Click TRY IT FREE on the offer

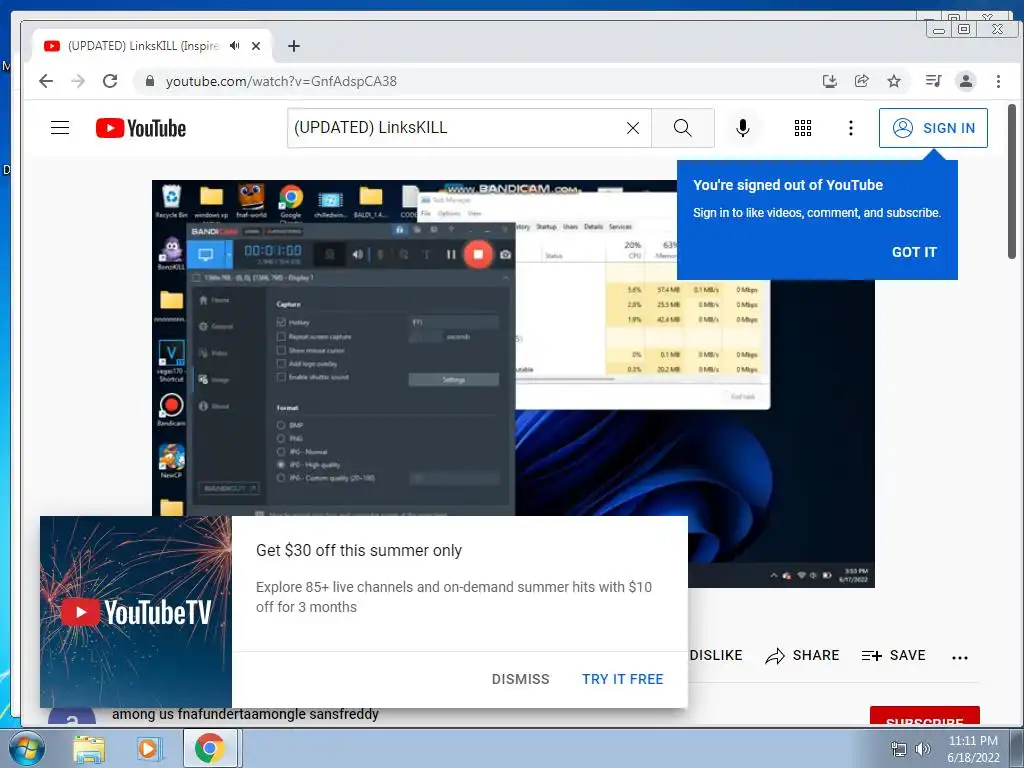[622, 679]
